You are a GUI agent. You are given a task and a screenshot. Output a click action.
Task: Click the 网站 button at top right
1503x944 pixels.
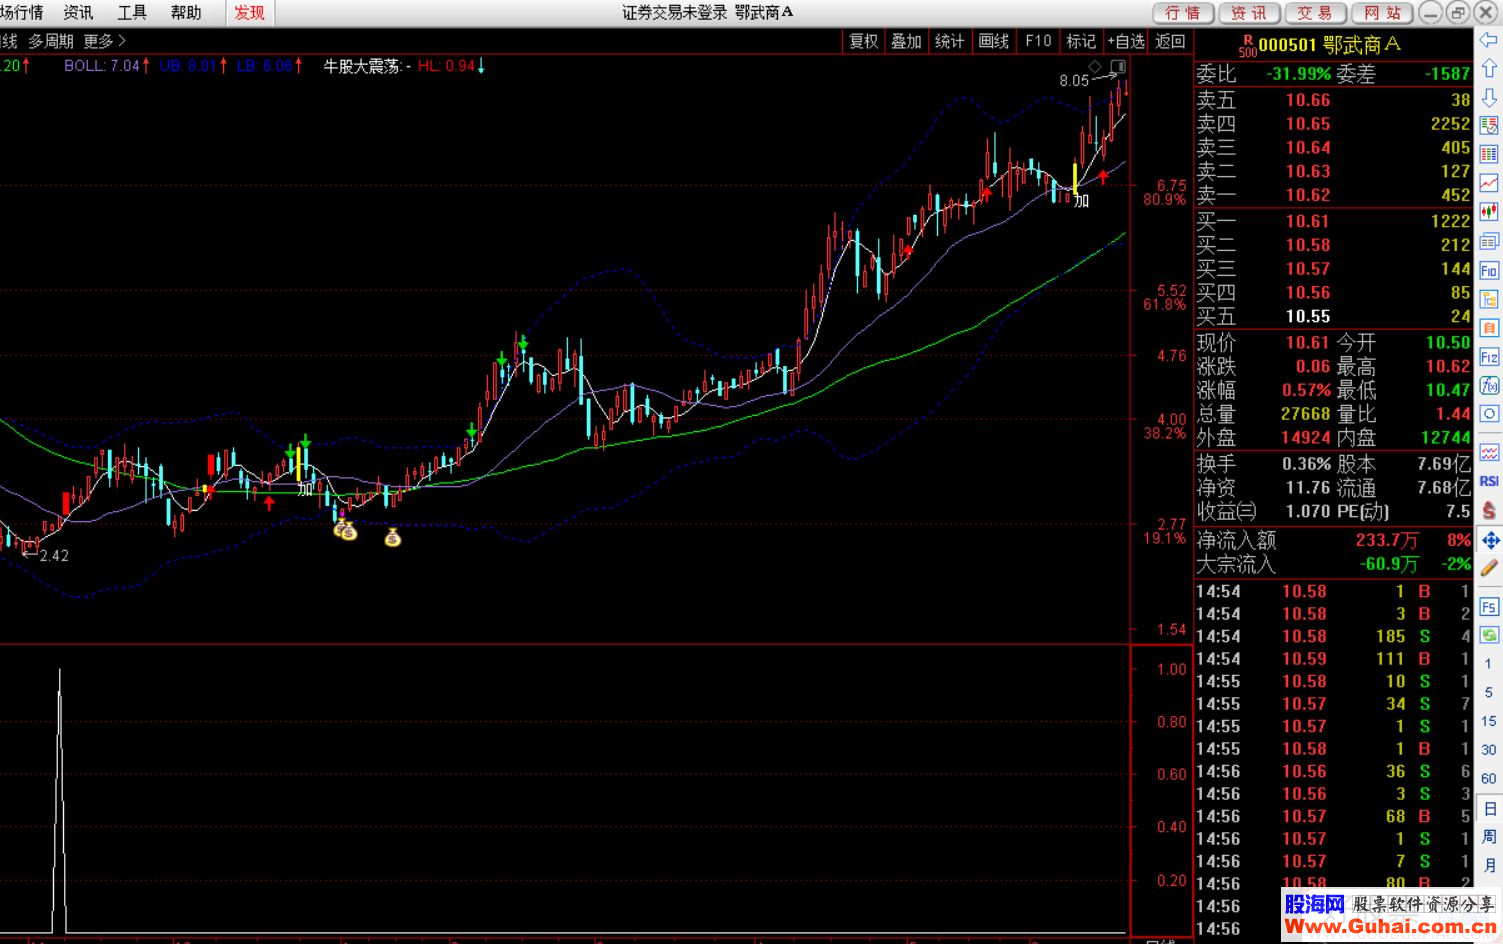coord(1382,13)
